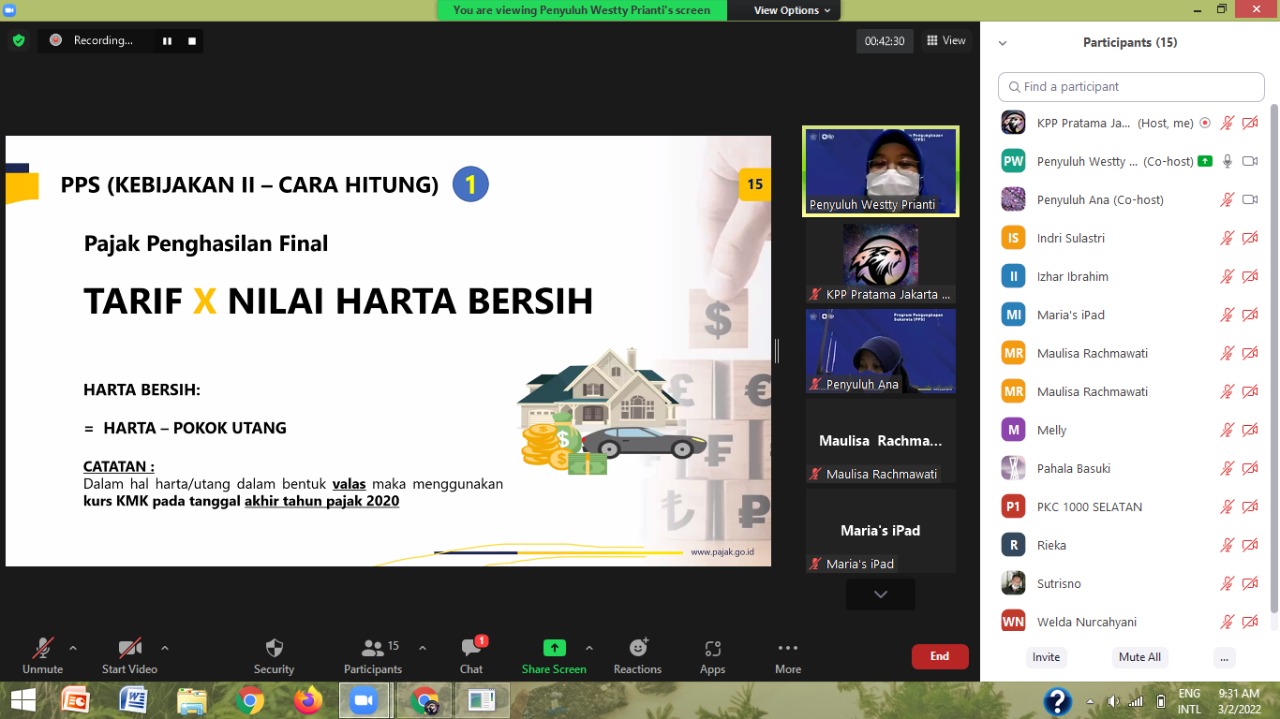Click the More options icon
This screenshot has width=1280, height=719.
(x=788, y=648)
